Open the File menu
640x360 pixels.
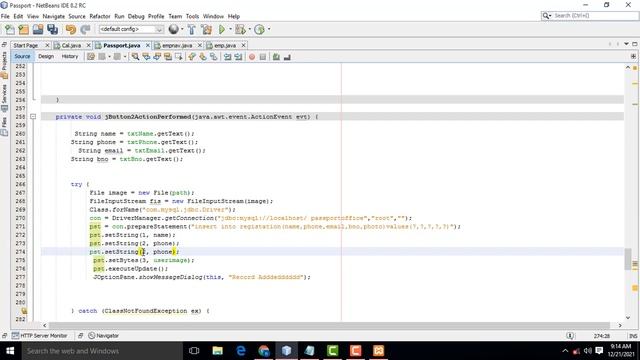5,16
